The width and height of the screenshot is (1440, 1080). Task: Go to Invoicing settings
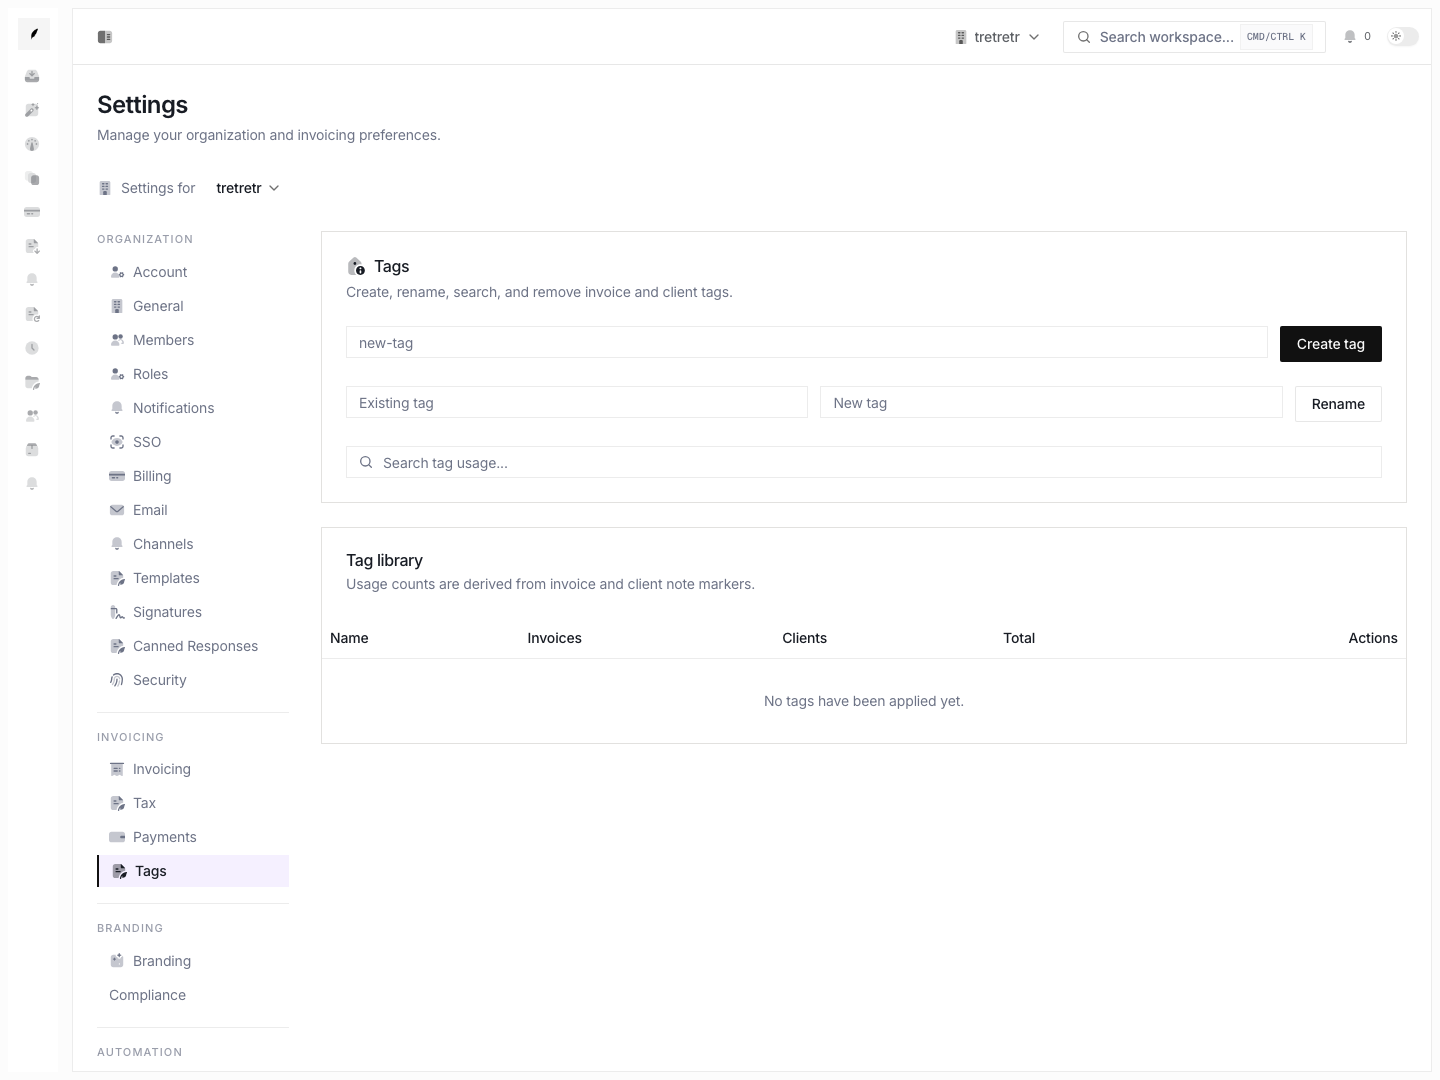193,769
